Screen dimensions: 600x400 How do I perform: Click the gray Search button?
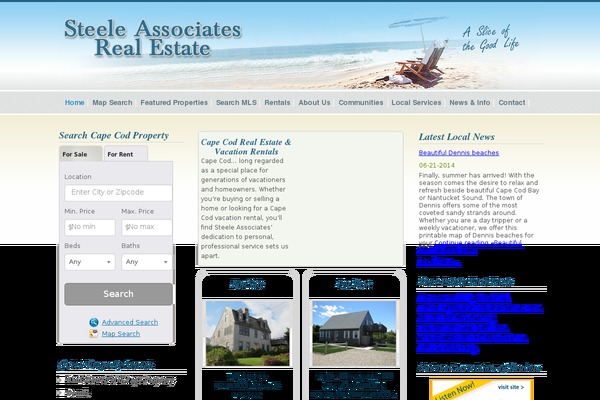118,294
